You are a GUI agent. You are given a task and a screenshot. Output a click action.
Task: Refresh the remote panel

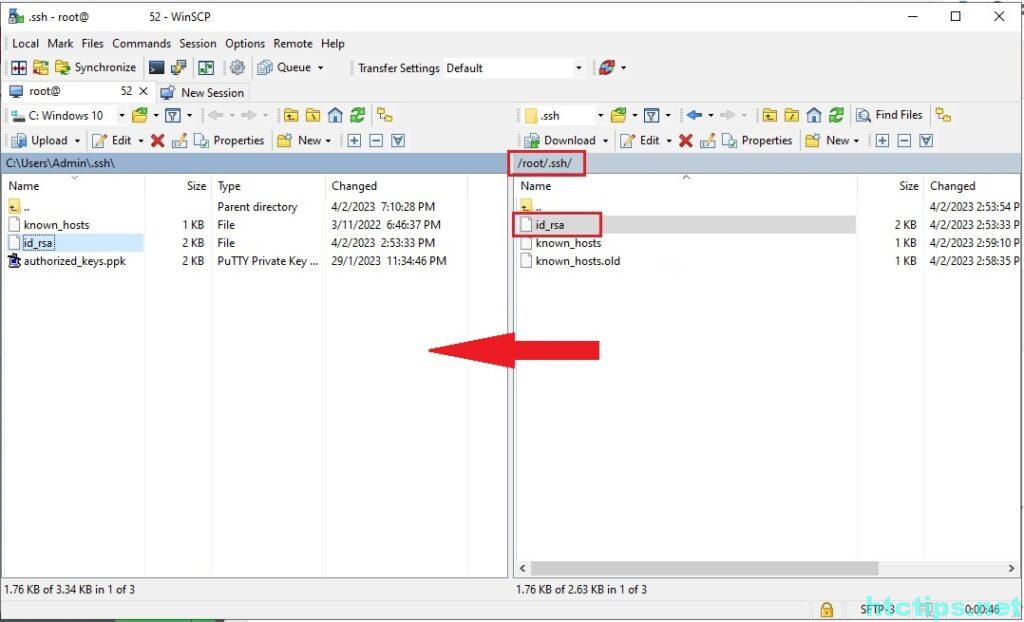(836, 116)
